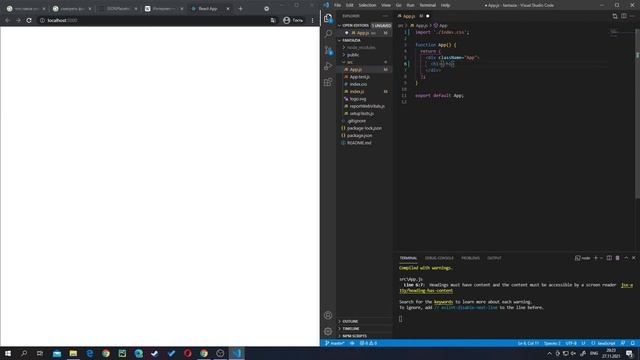Reload the localhost page in browser

(x=29, y=20)
